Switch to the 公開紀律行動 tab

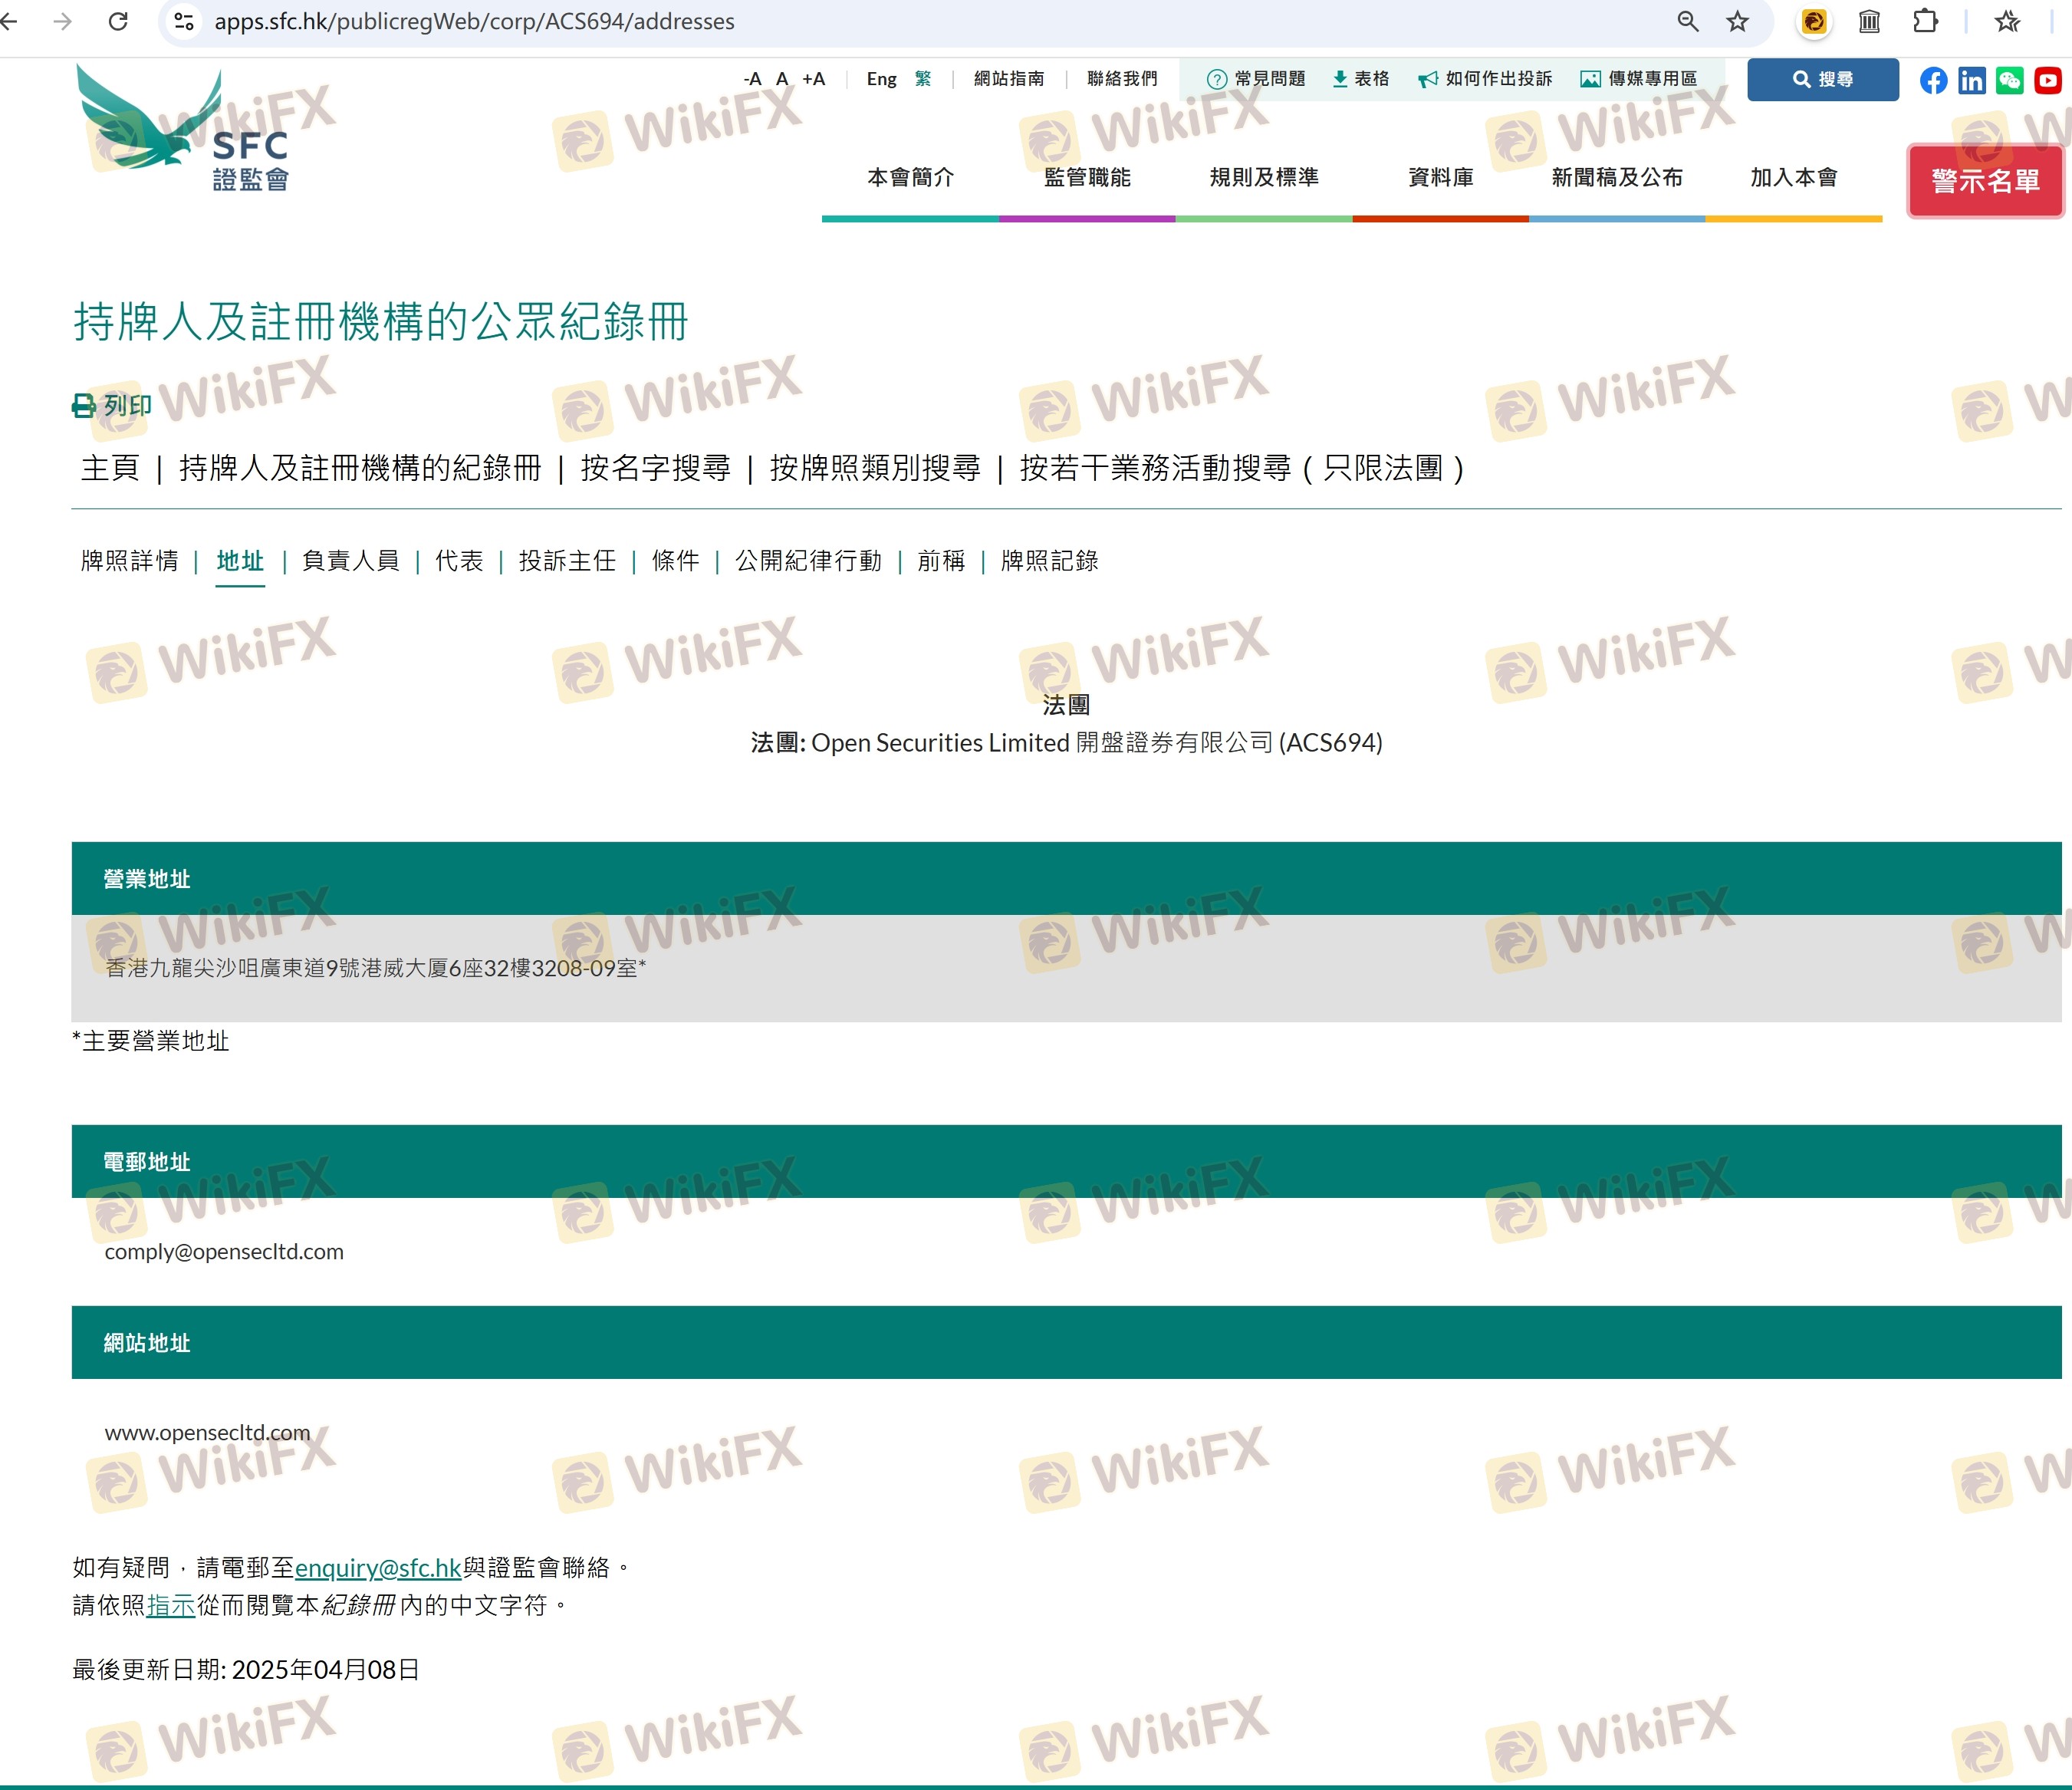(809, 561)
